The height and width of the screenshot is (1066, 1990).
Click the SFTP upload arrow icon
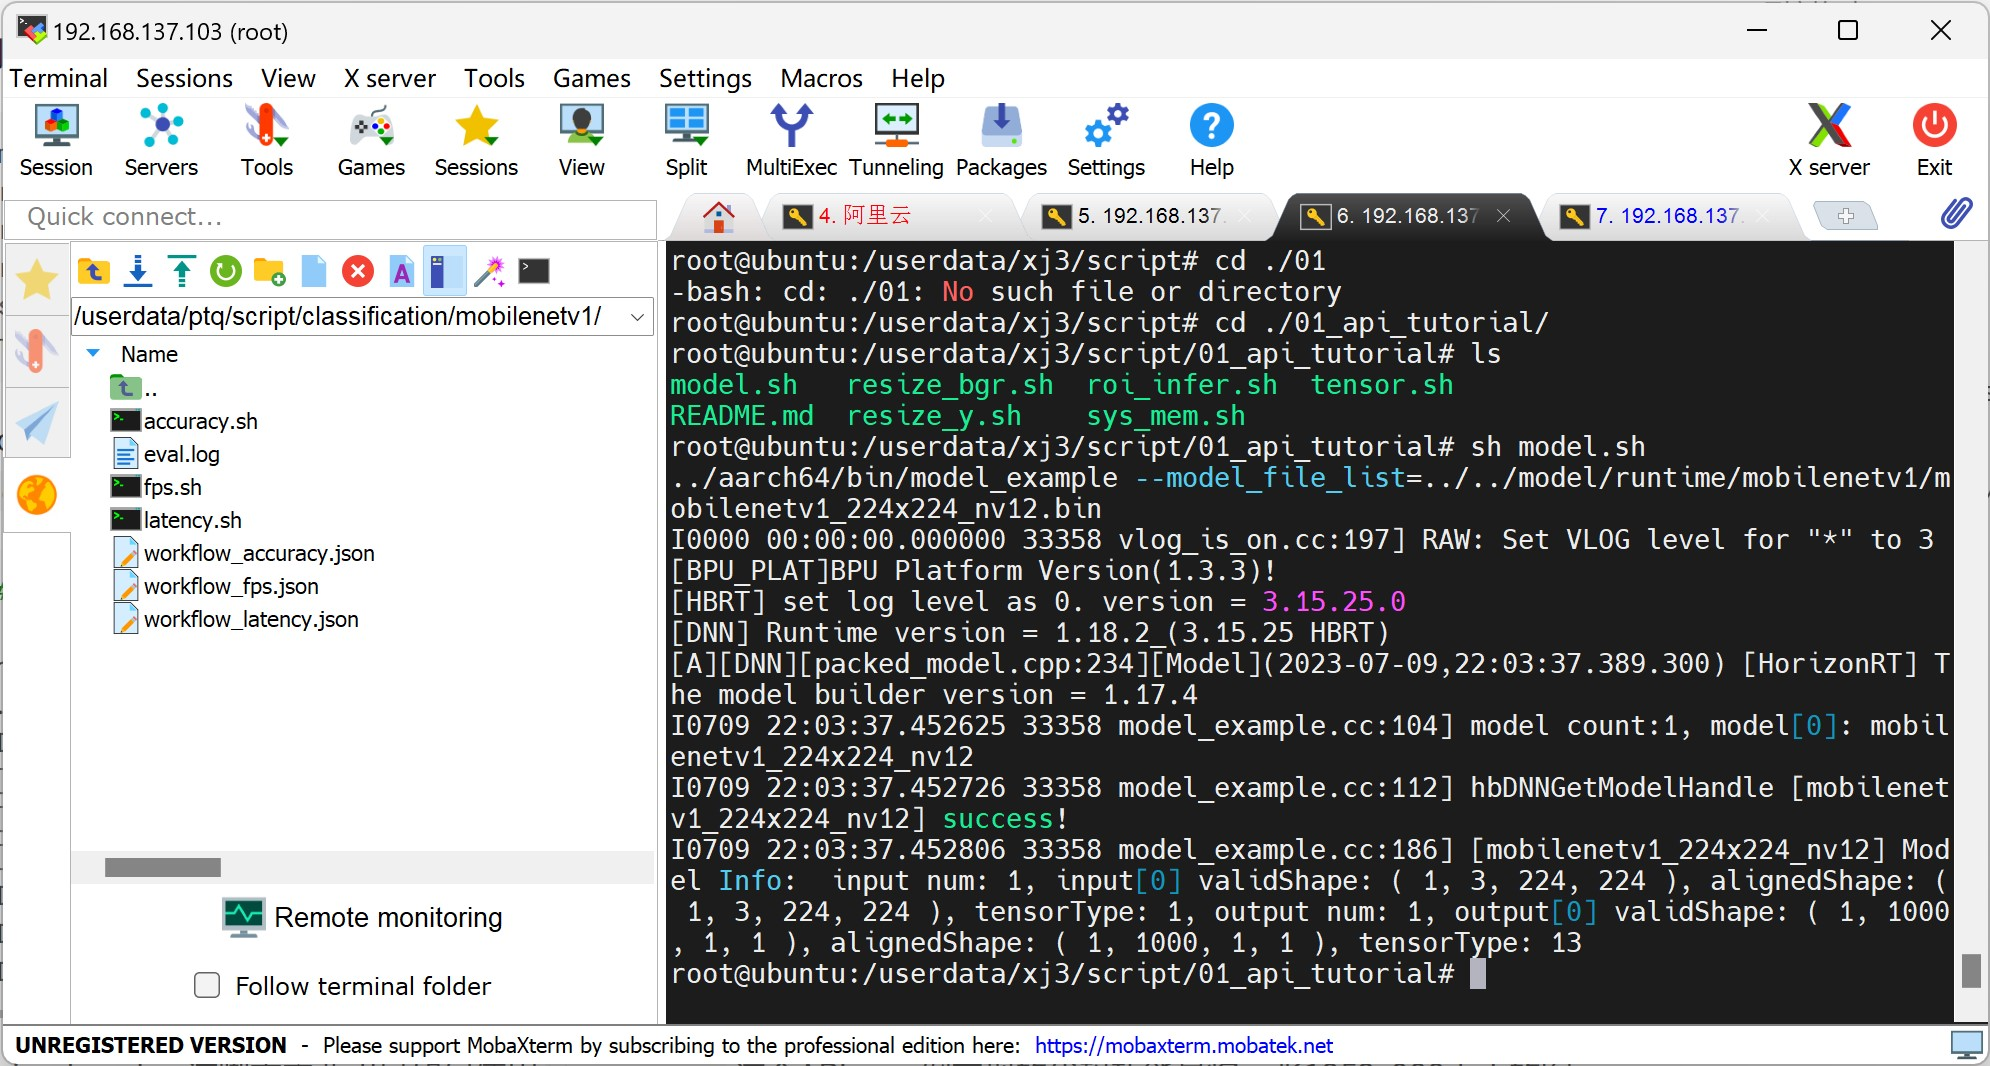182,271
